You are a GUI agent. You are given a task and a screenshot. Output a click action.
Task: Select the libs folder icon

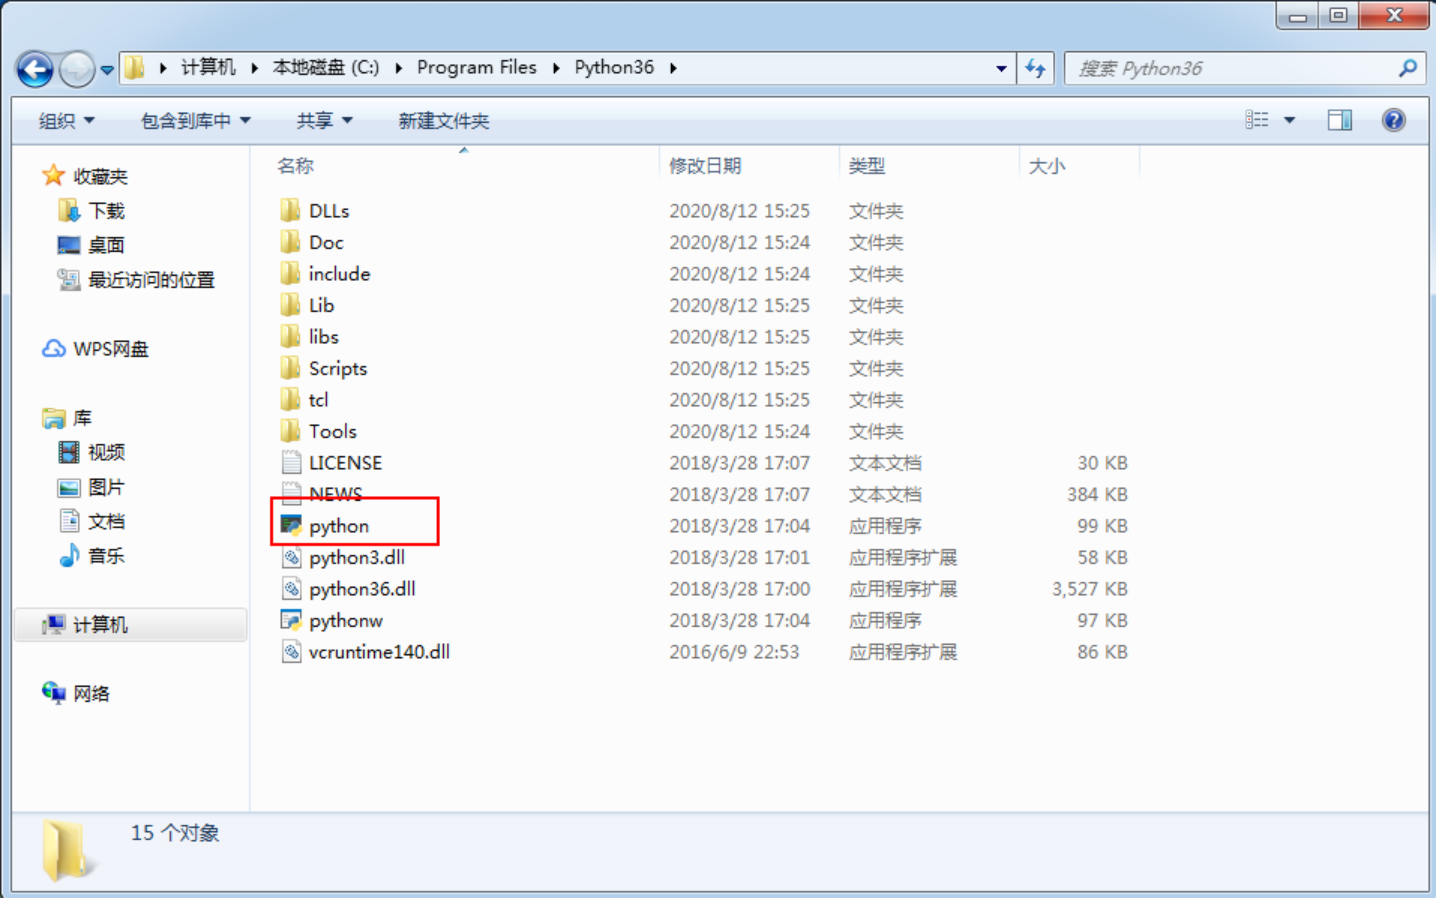click(x=290, y=336)
